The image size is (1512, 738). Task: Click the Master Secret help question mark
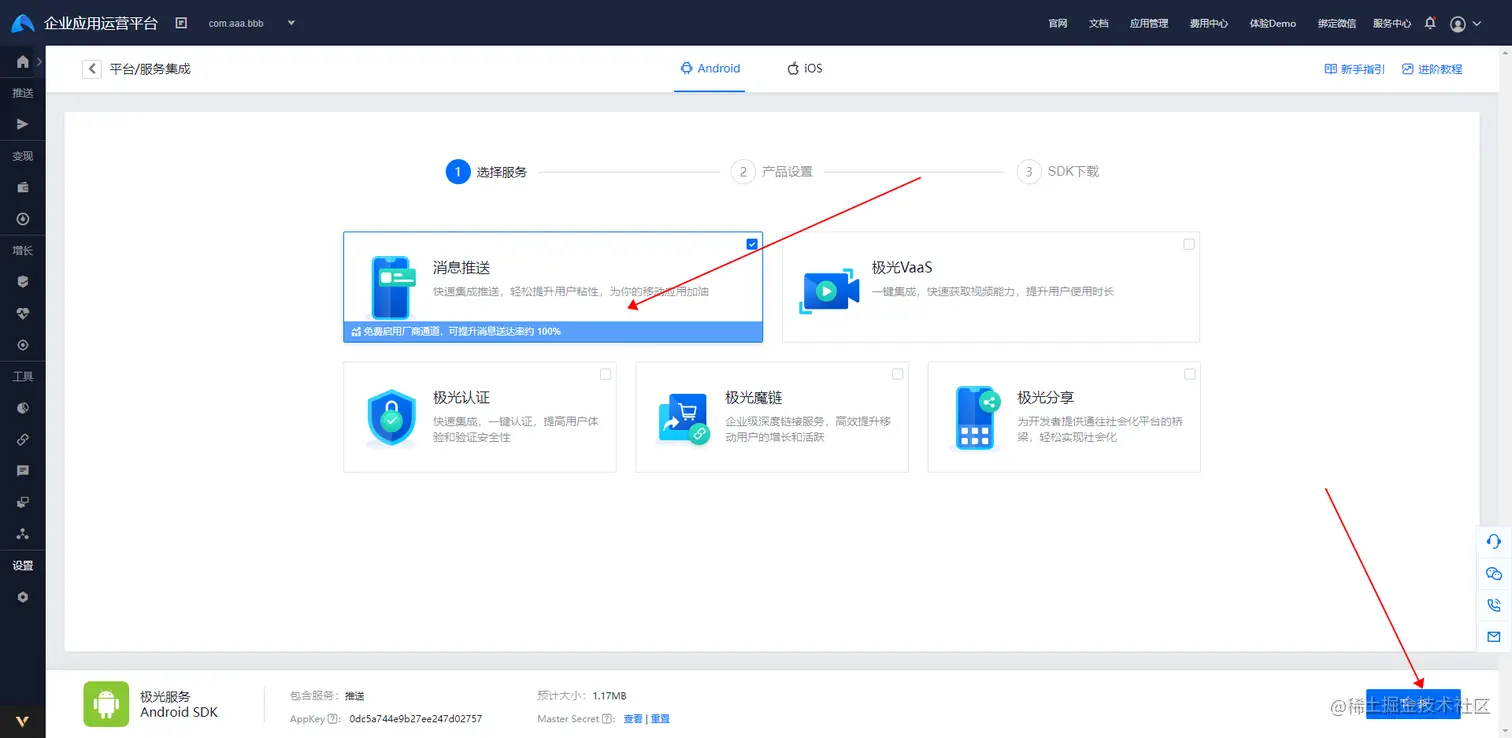[x=608, y=719]
